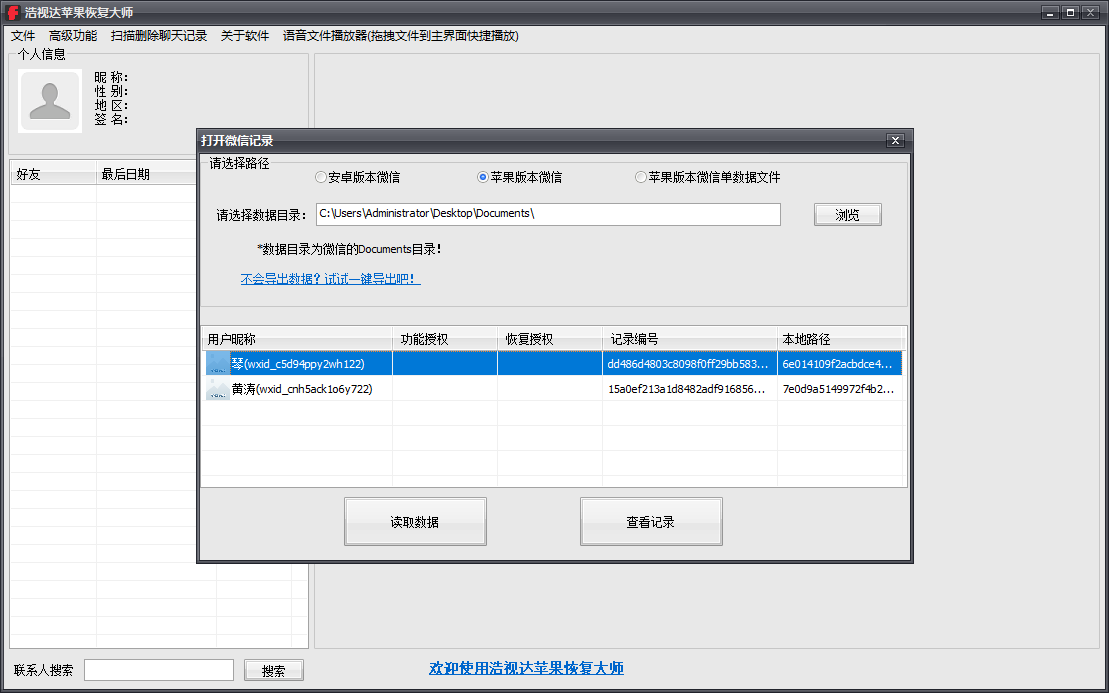The width and height of the screenshot is (1109, 693).
Task: Click 最后日期 column header in main window
Action: 146,174
